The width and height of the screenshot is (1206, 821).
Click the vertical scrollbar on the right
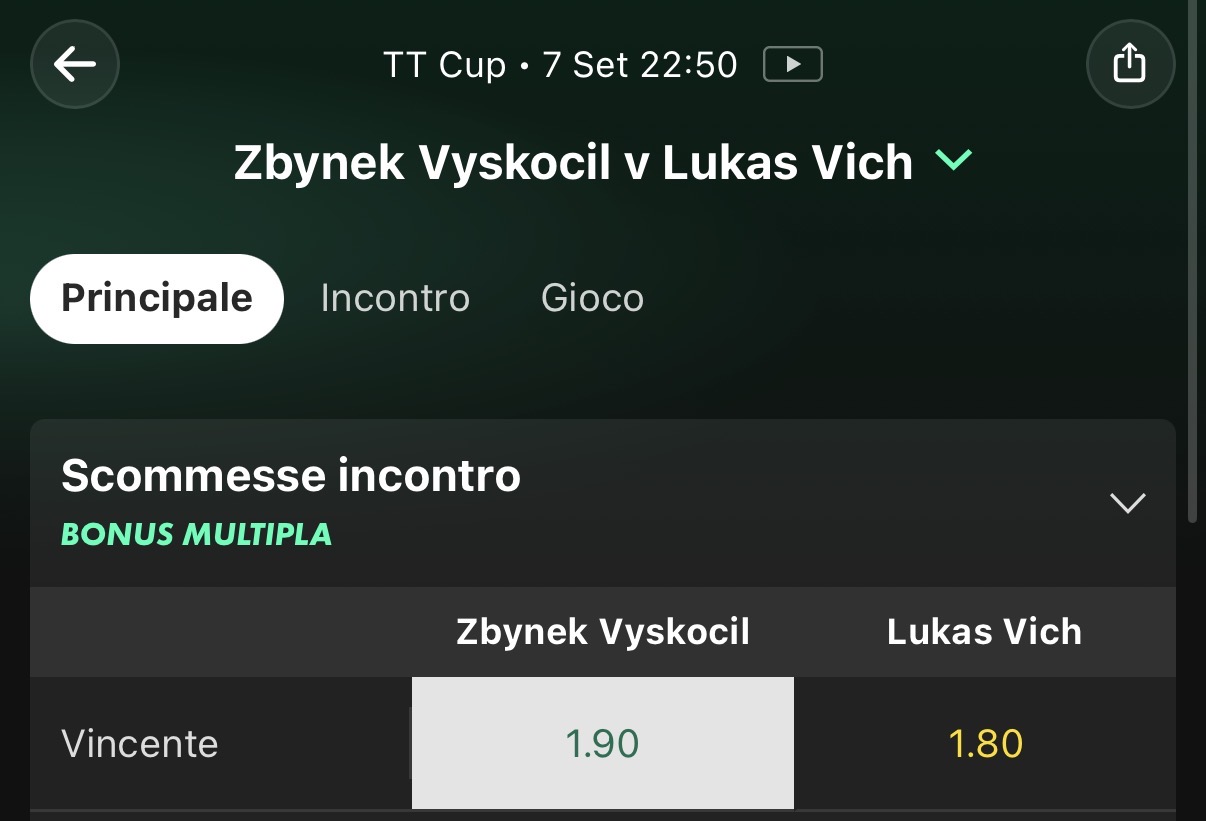pyautogui.click(x=1192, y=260)
